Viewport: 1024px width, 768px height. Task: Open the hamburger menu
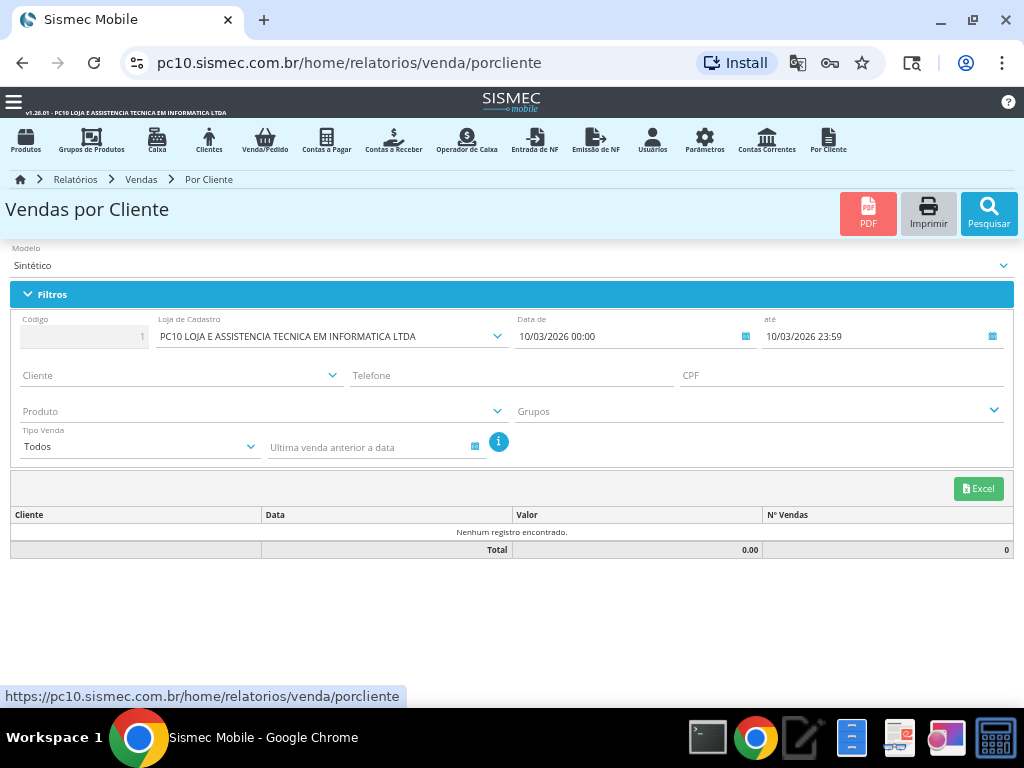[x=13, y=102]
